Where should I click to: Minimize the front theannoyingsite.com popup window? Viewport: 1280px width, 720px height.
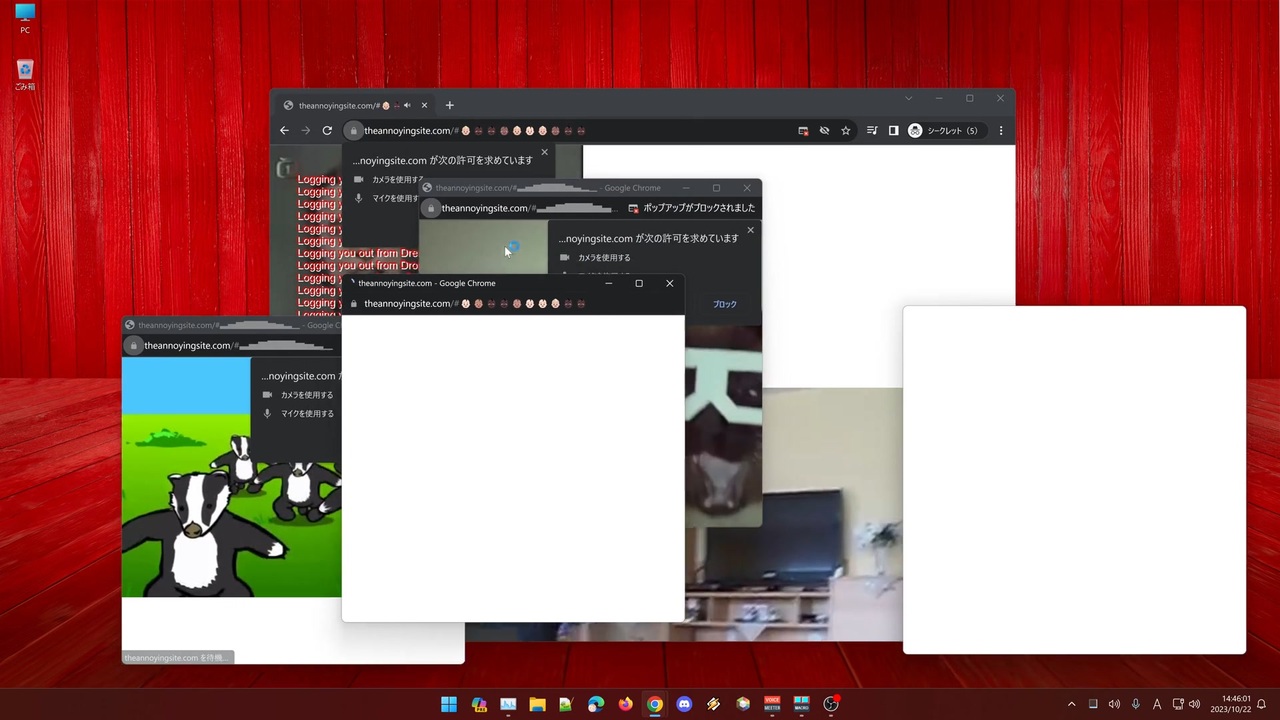click(x=608, y=283)
